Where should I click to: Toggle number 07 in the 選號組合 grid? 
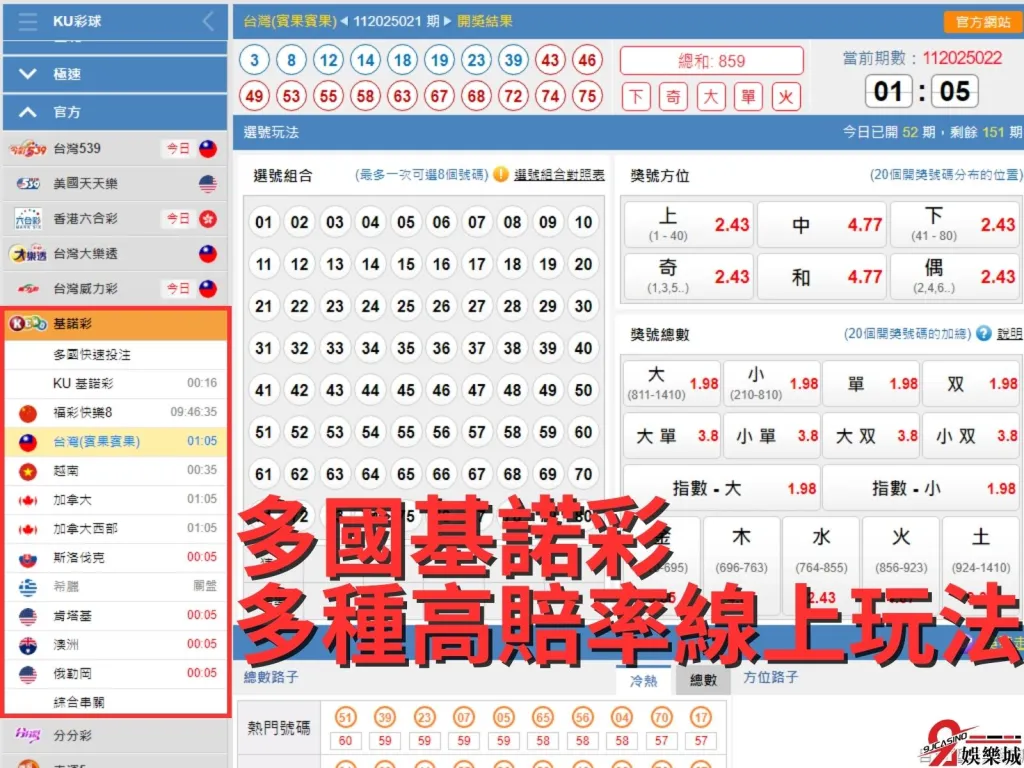pyautogui.click(x=476, y=222)
